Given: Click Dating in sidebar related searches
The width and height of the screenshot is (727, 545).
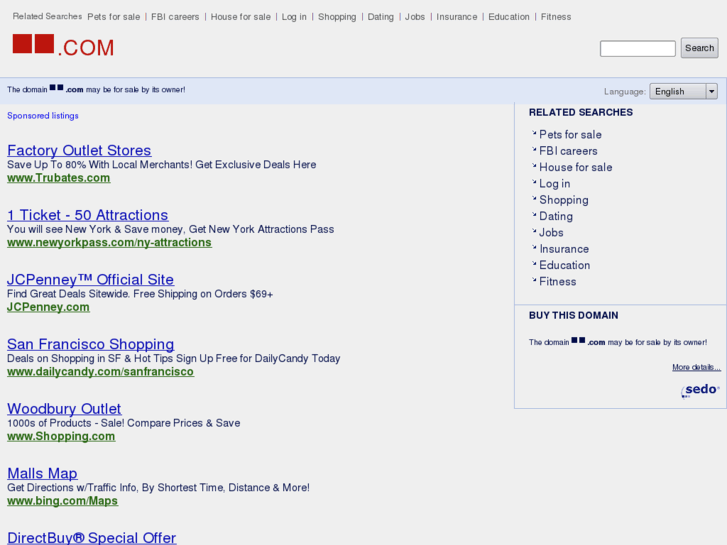Looking at the screenshot, I should (556, 216).
